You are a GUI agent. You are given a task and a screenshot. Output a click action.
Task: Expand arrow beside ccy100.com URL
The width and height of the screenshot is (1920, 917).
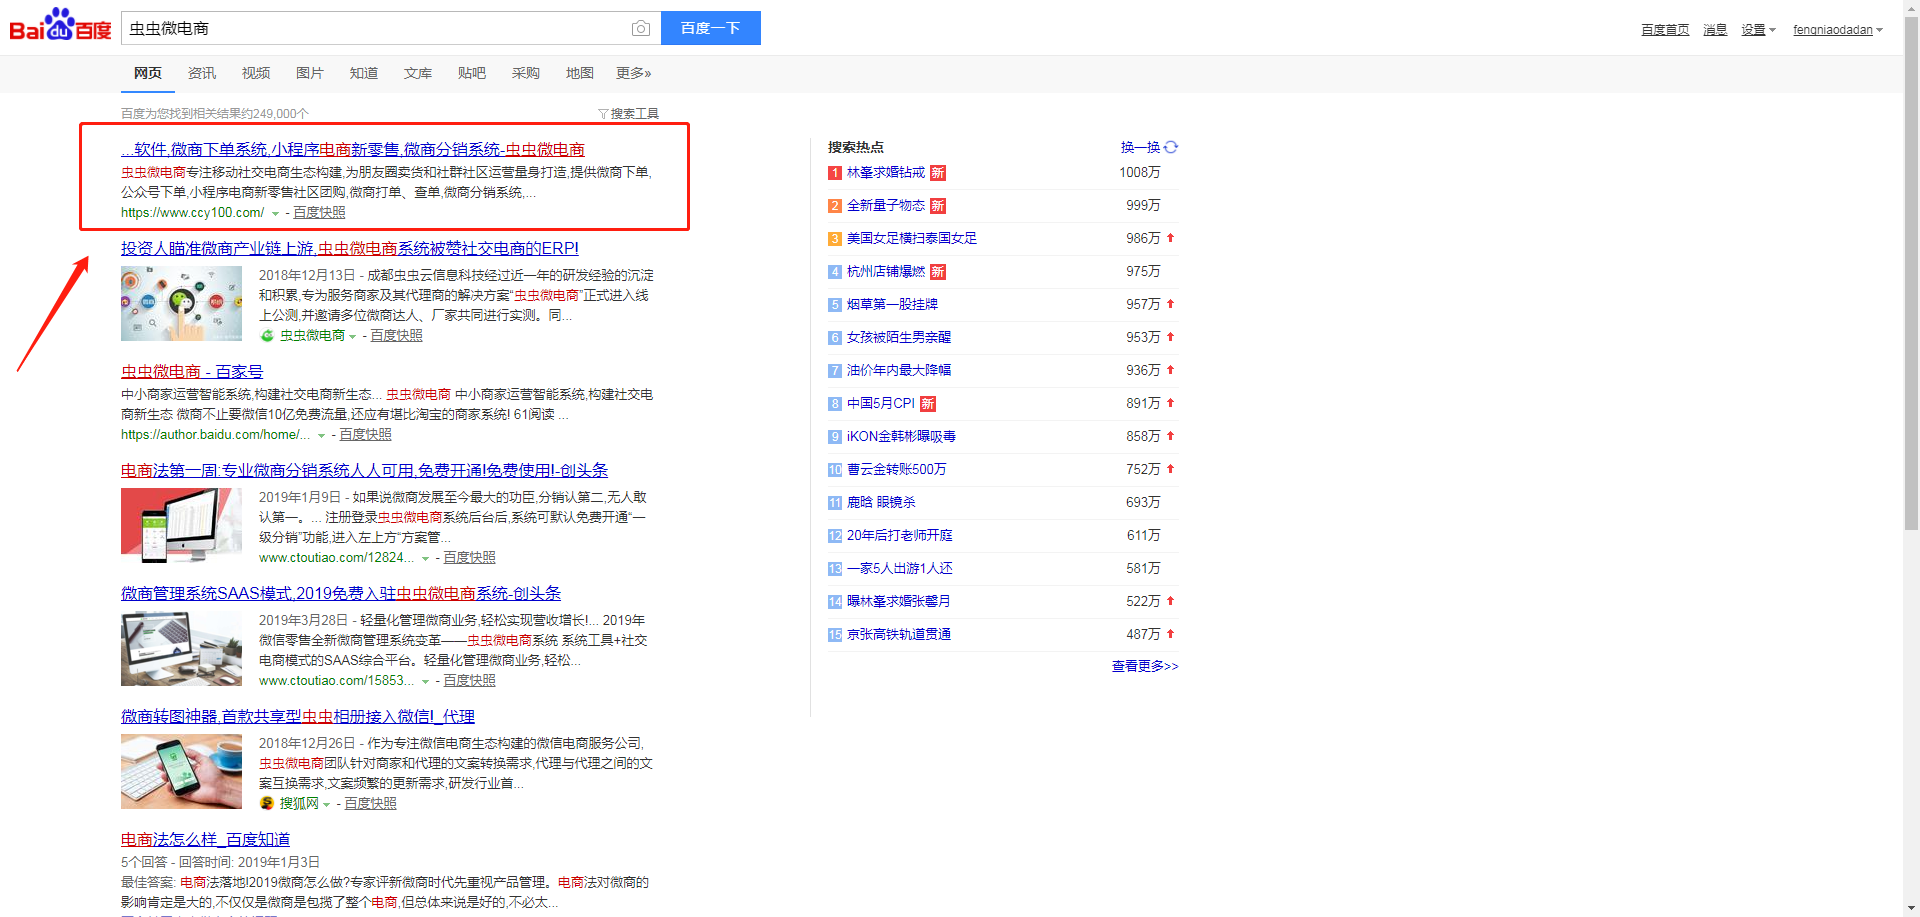point(275,214)
